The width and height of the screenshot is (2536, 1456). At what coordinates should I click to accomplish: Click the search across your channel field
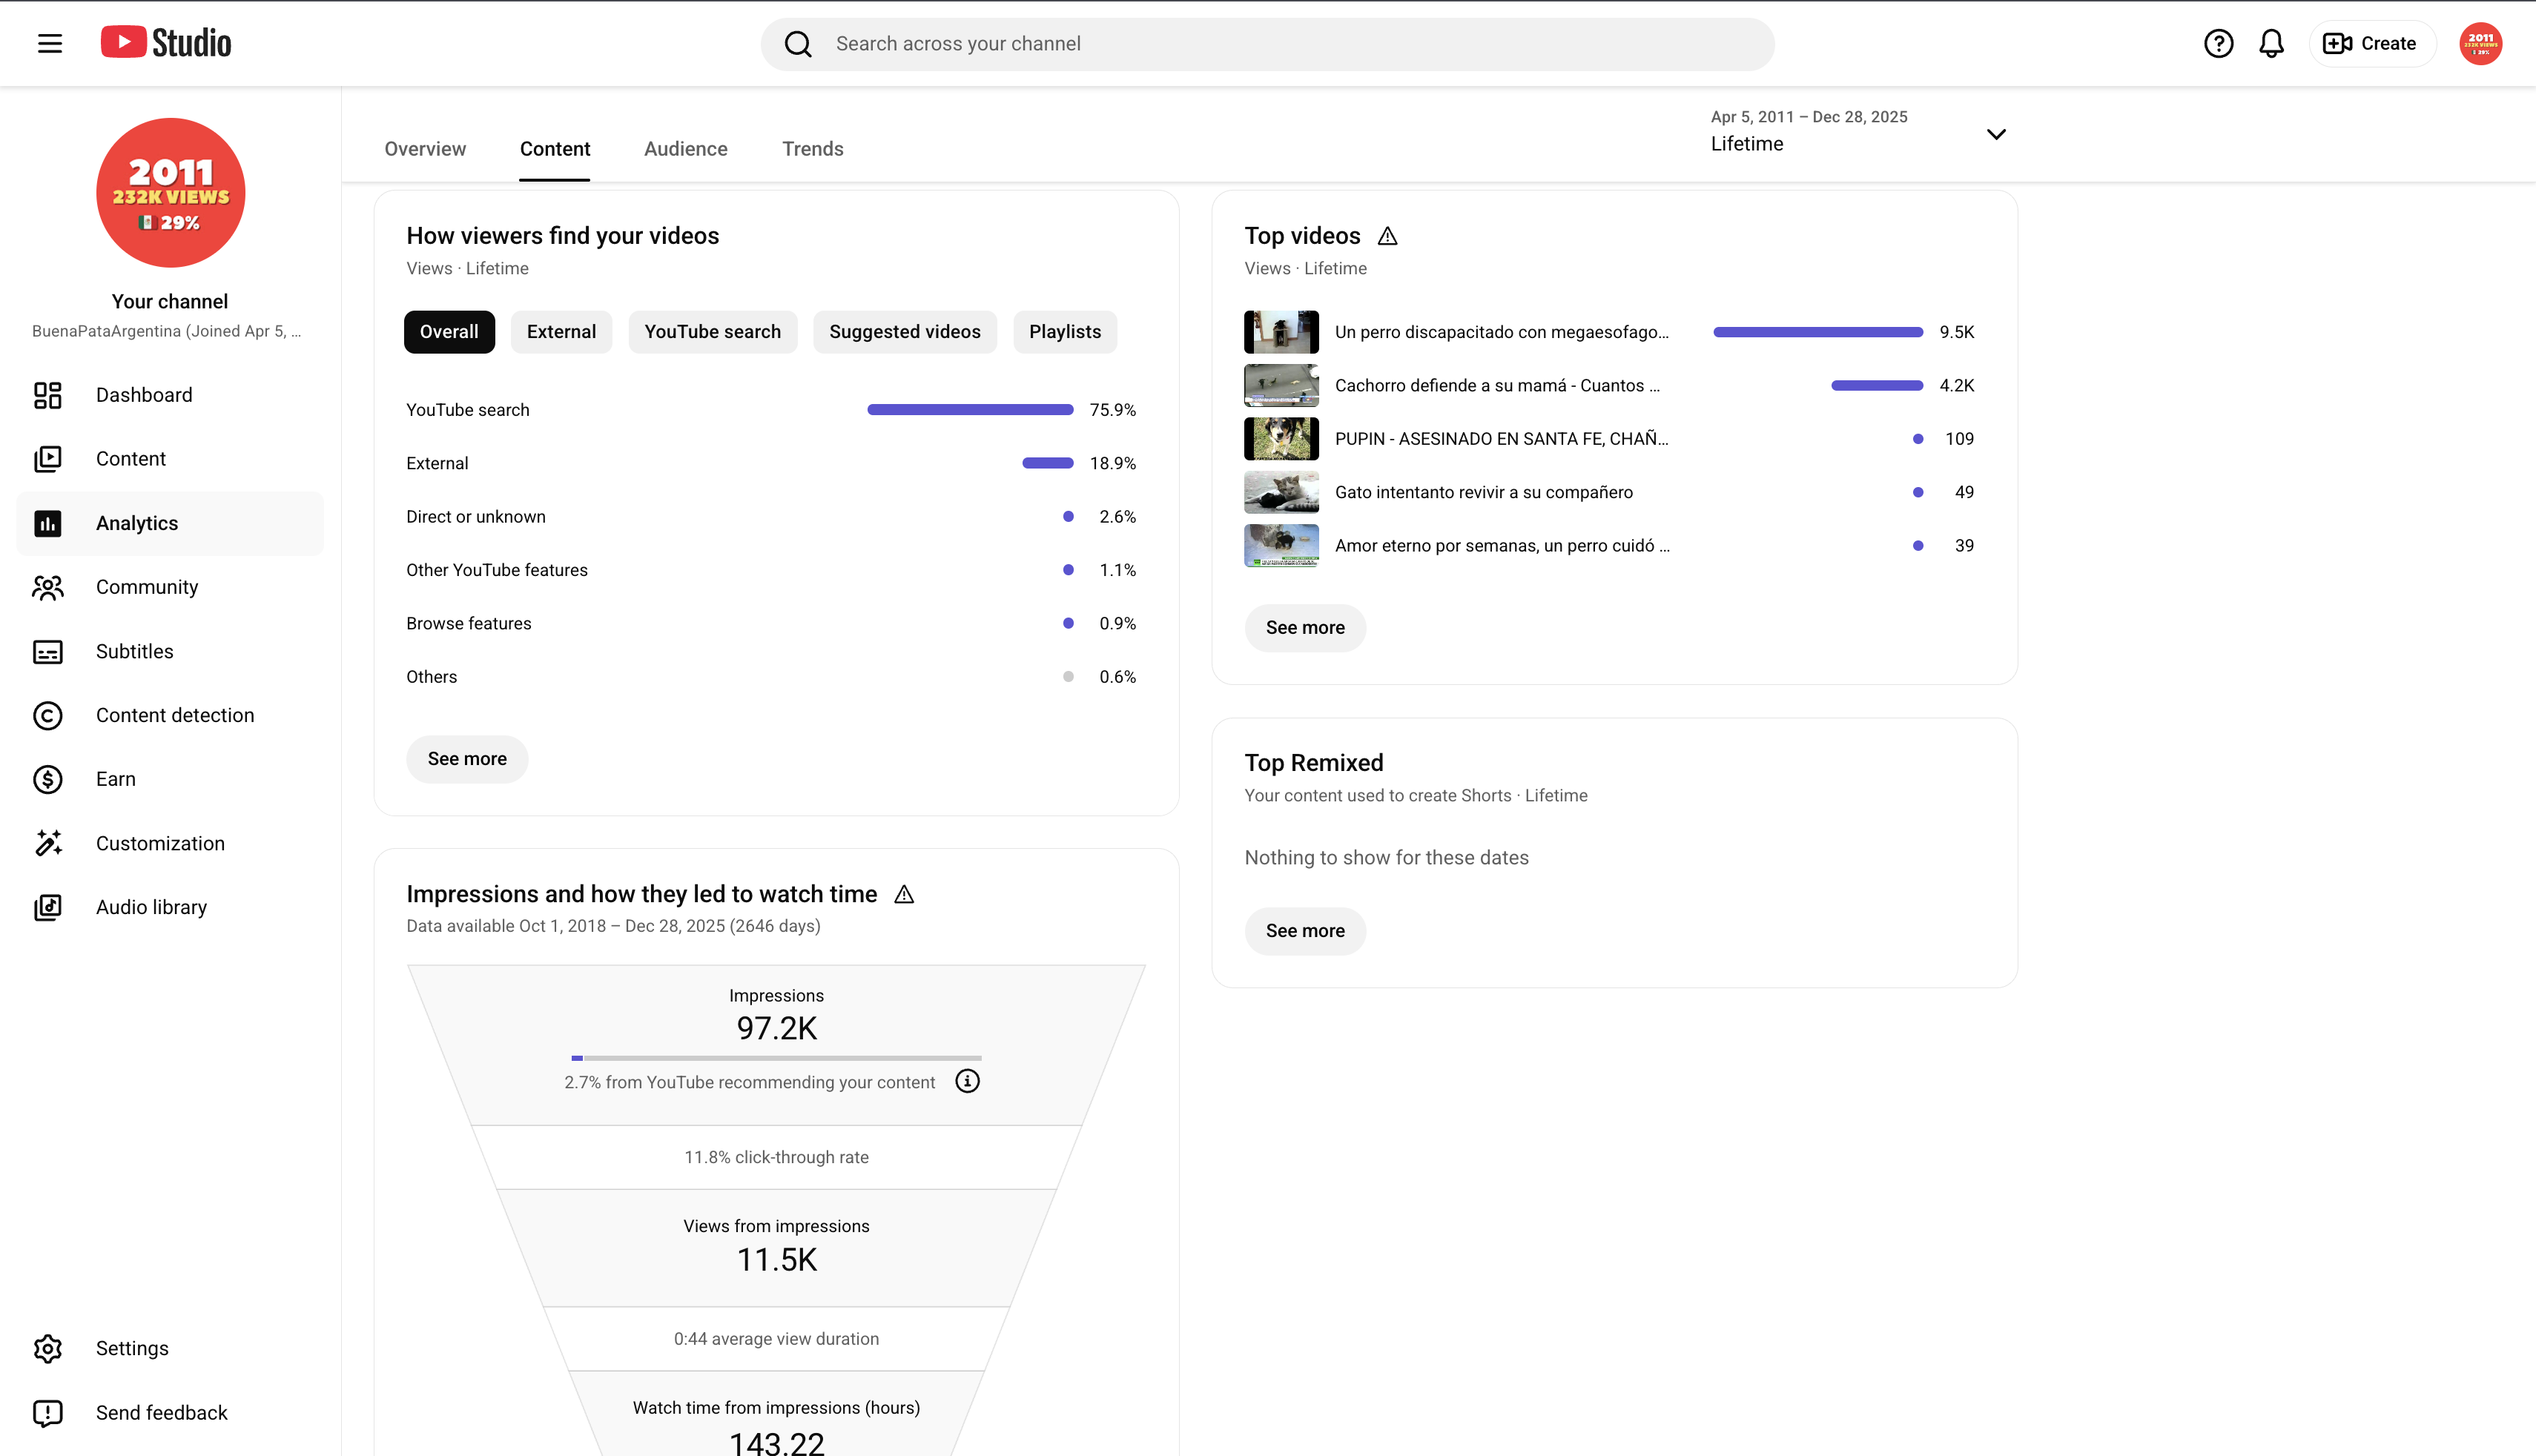[1267, 44]
